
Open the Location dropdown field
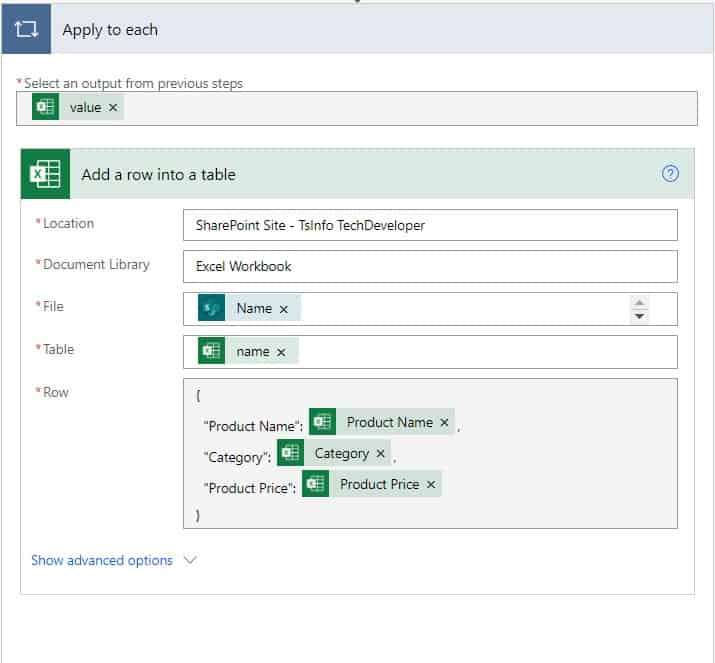pyautogui.click(x=430, y=225)
